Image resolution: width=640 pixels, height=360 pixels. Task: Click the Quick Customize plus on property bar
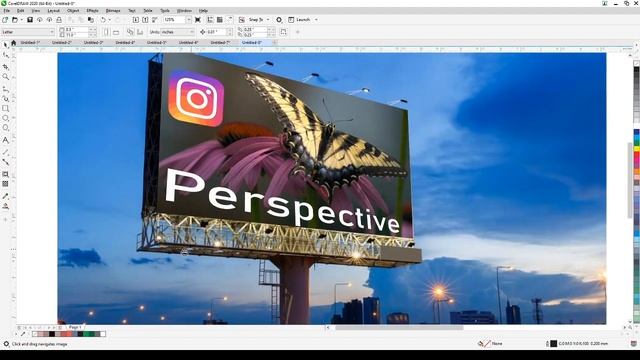(x=298, y=32)
